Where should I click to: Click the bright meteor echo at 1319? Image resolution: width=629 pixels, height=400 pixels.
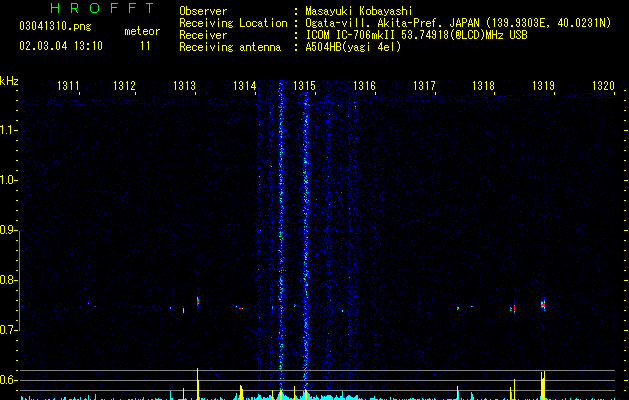pos(543,305)
